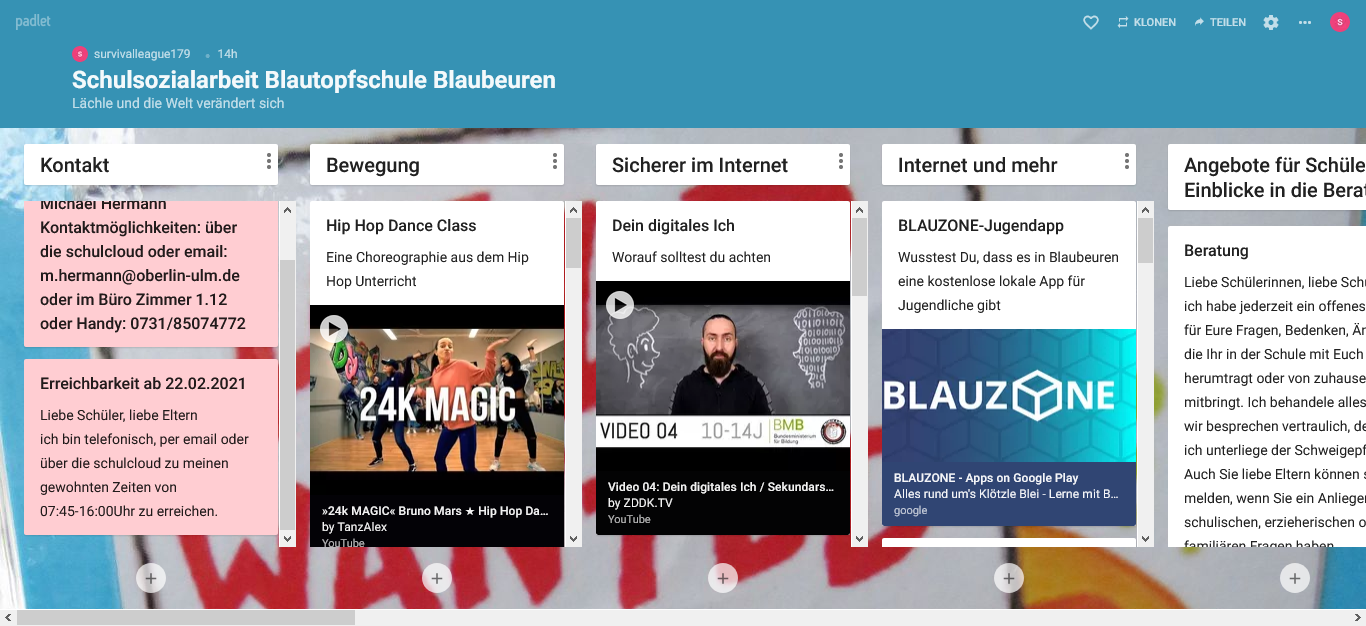Open Internet und mehr column menu
The height and width of the screenshot is (626, 1366).
point(1127,162)
